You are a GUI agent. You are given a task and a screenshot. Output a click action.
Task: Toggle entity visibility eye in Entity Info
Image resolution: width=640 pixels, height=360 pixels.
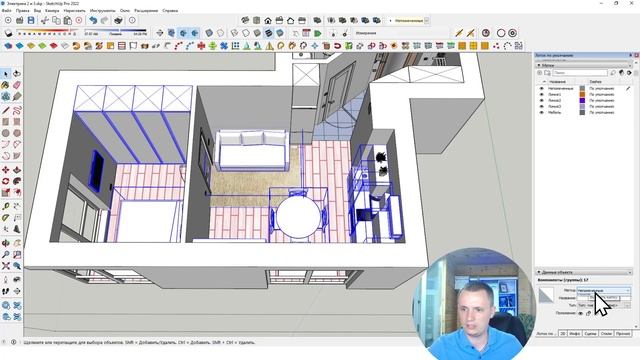[580, 313]
